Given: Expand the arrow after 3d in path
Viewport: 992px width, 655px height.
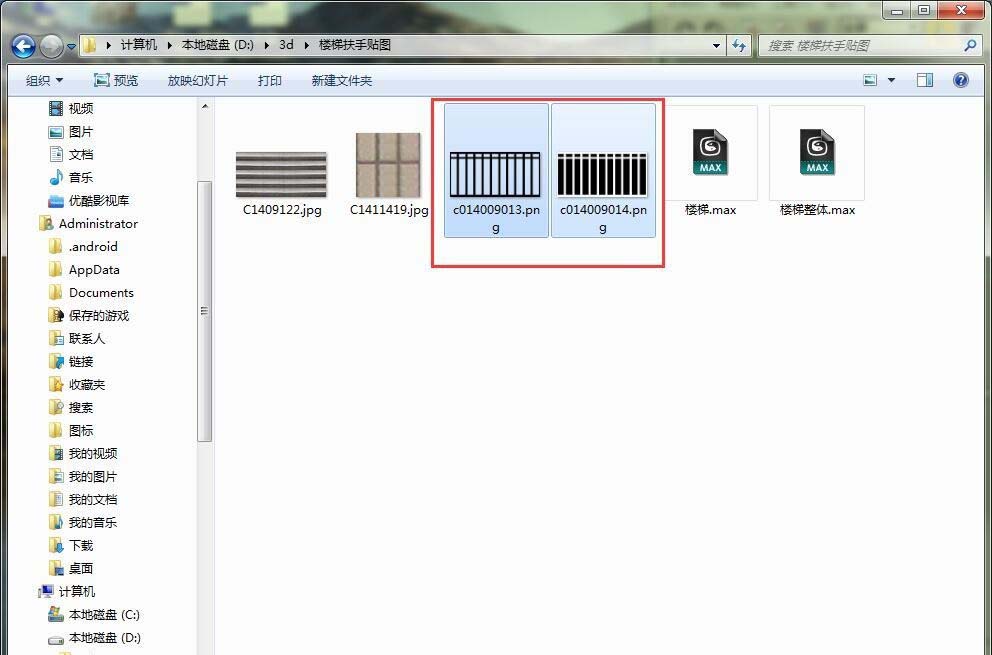Looking at the screenshot, I should 307,46.
